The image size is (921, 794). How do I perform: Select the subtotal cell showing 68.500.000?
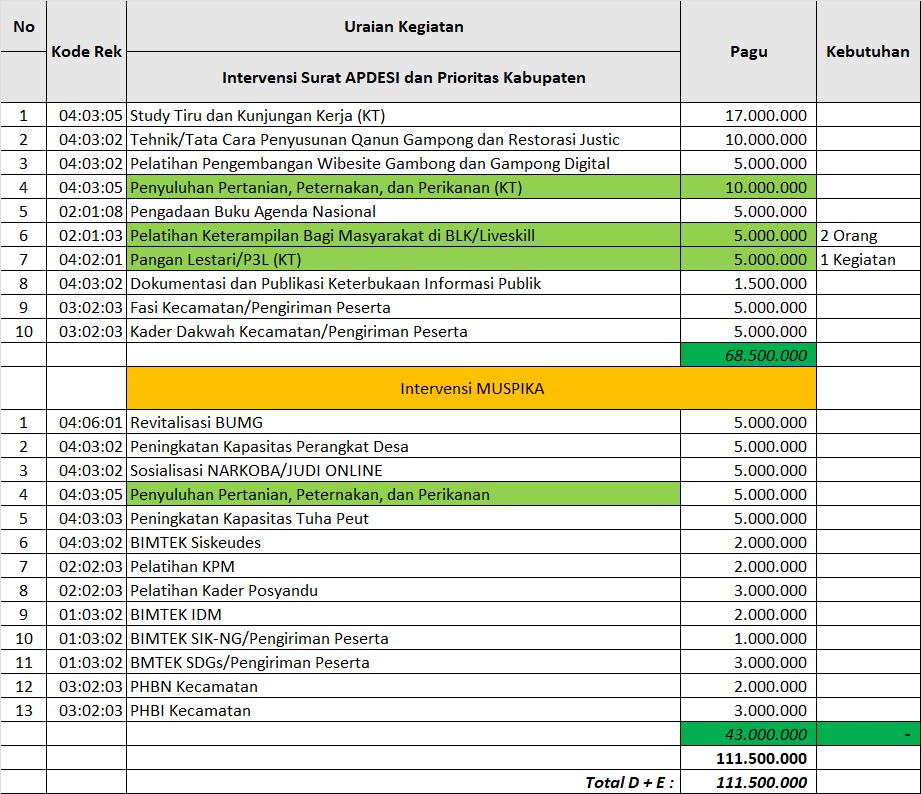click(748, 355)
